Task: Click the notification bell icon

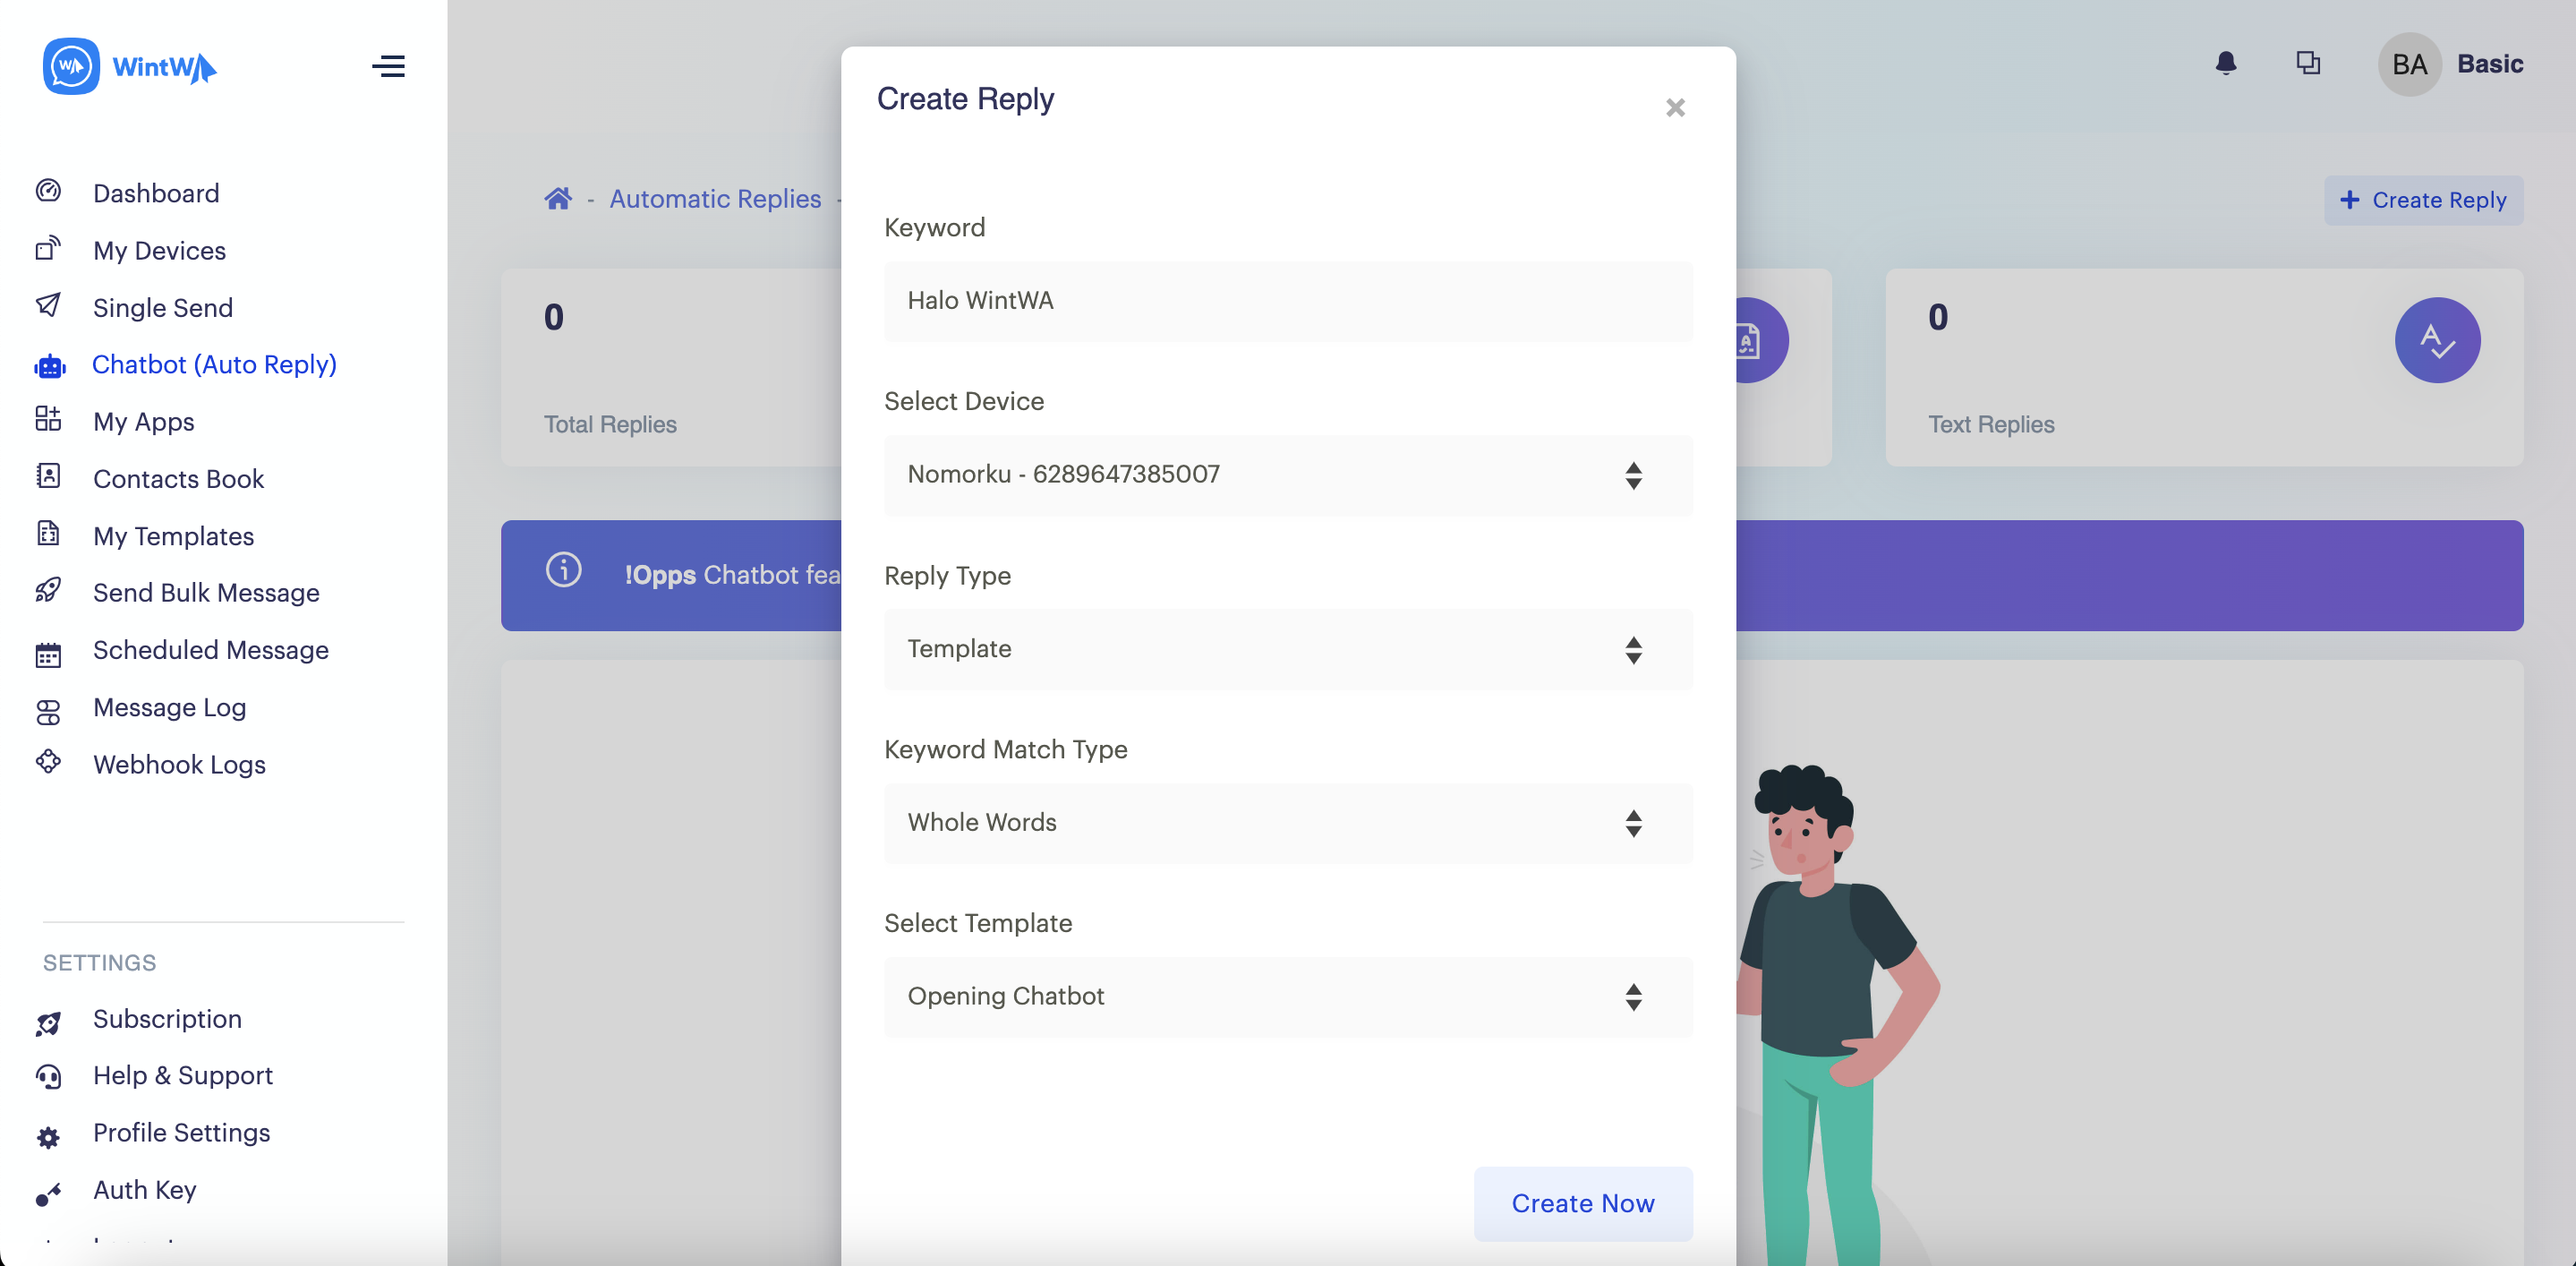Action: (2225, 64)
